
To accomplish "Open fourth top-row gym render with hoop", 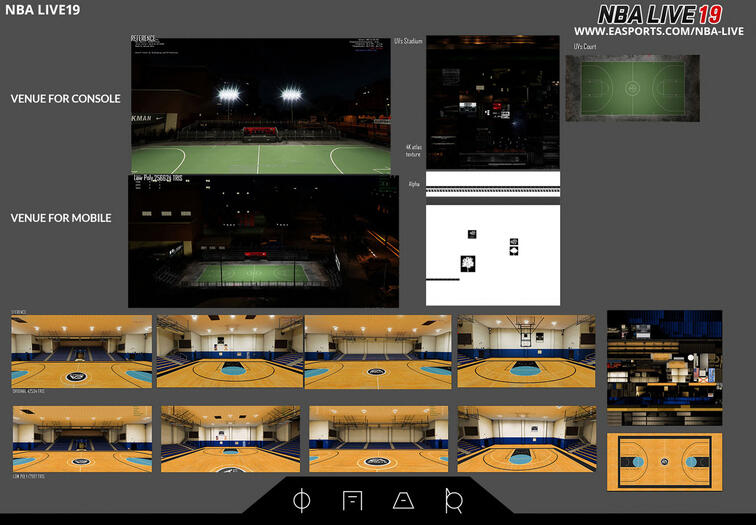I will tap(526, 351).
